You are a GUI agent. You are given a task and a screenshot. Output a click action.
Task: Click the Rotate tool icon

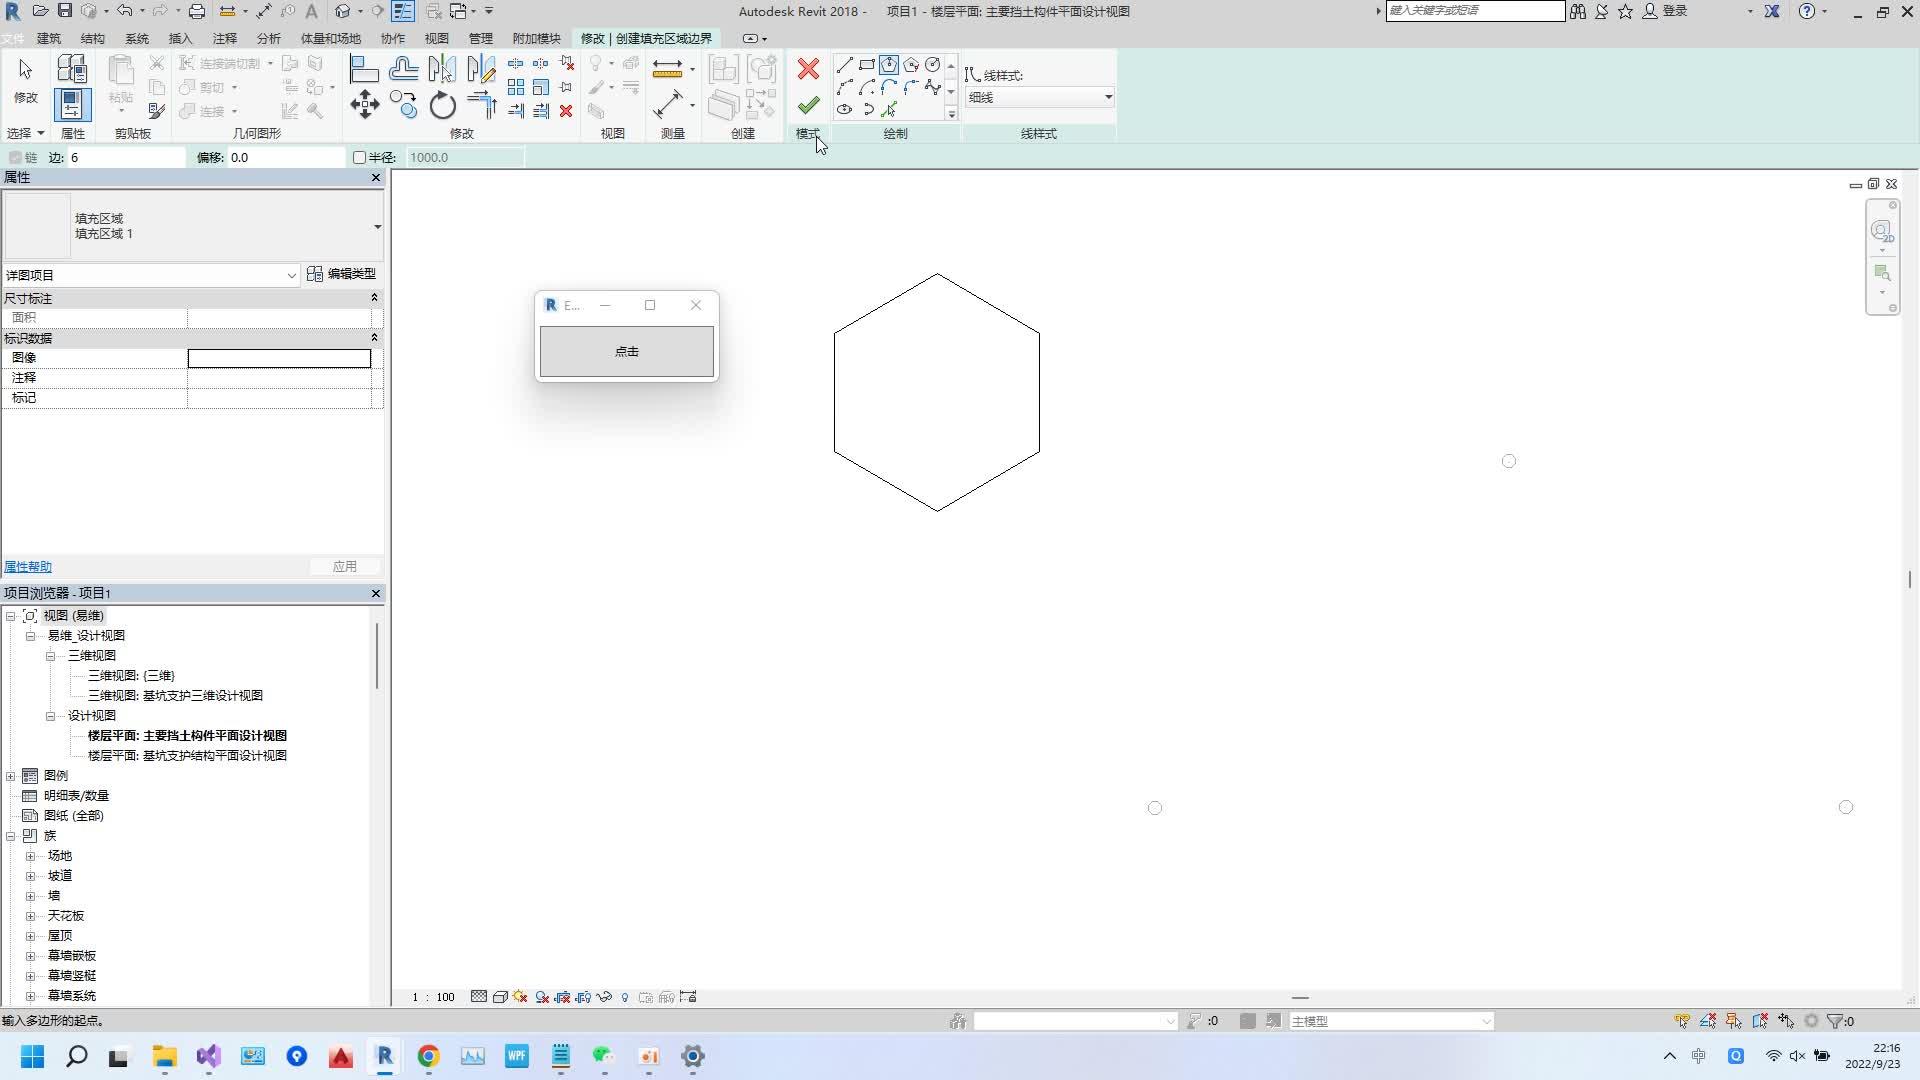[x=442, y=104]
